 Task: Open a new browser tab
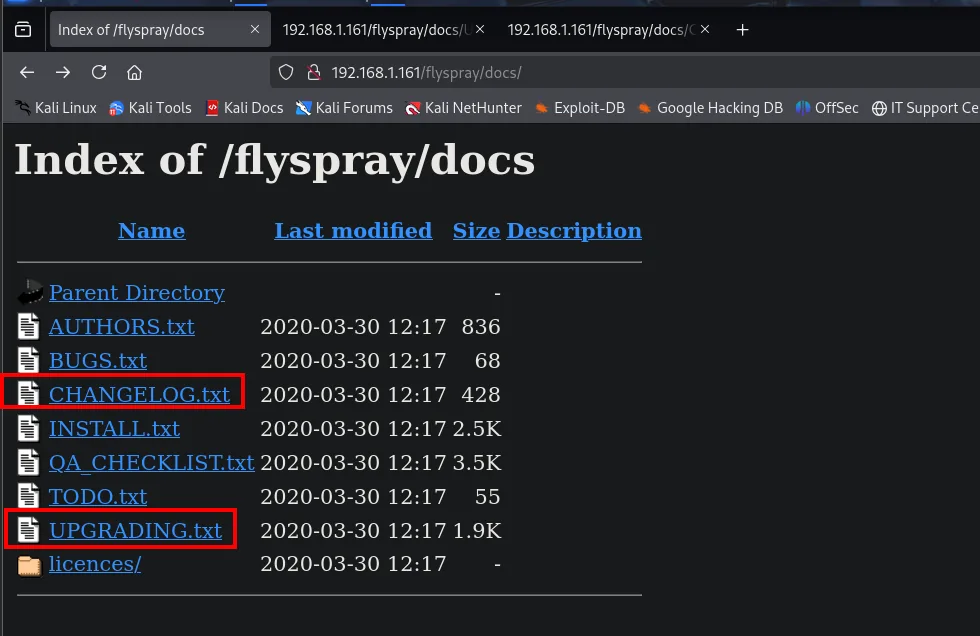(742, 29)
